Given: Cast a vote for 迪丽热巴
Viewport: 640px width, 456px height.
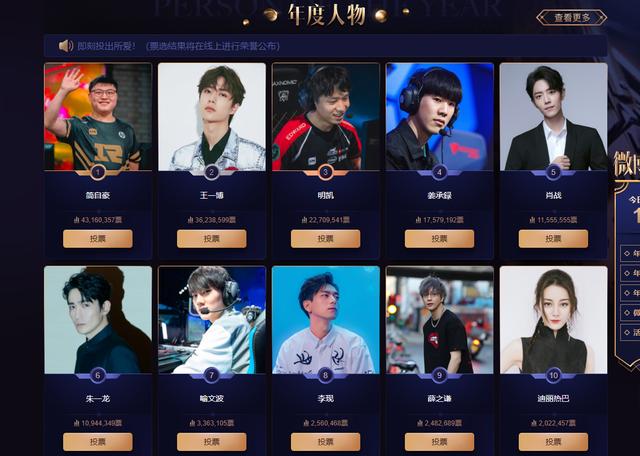Looking at the screenshot, I should [x=553, y=442].
